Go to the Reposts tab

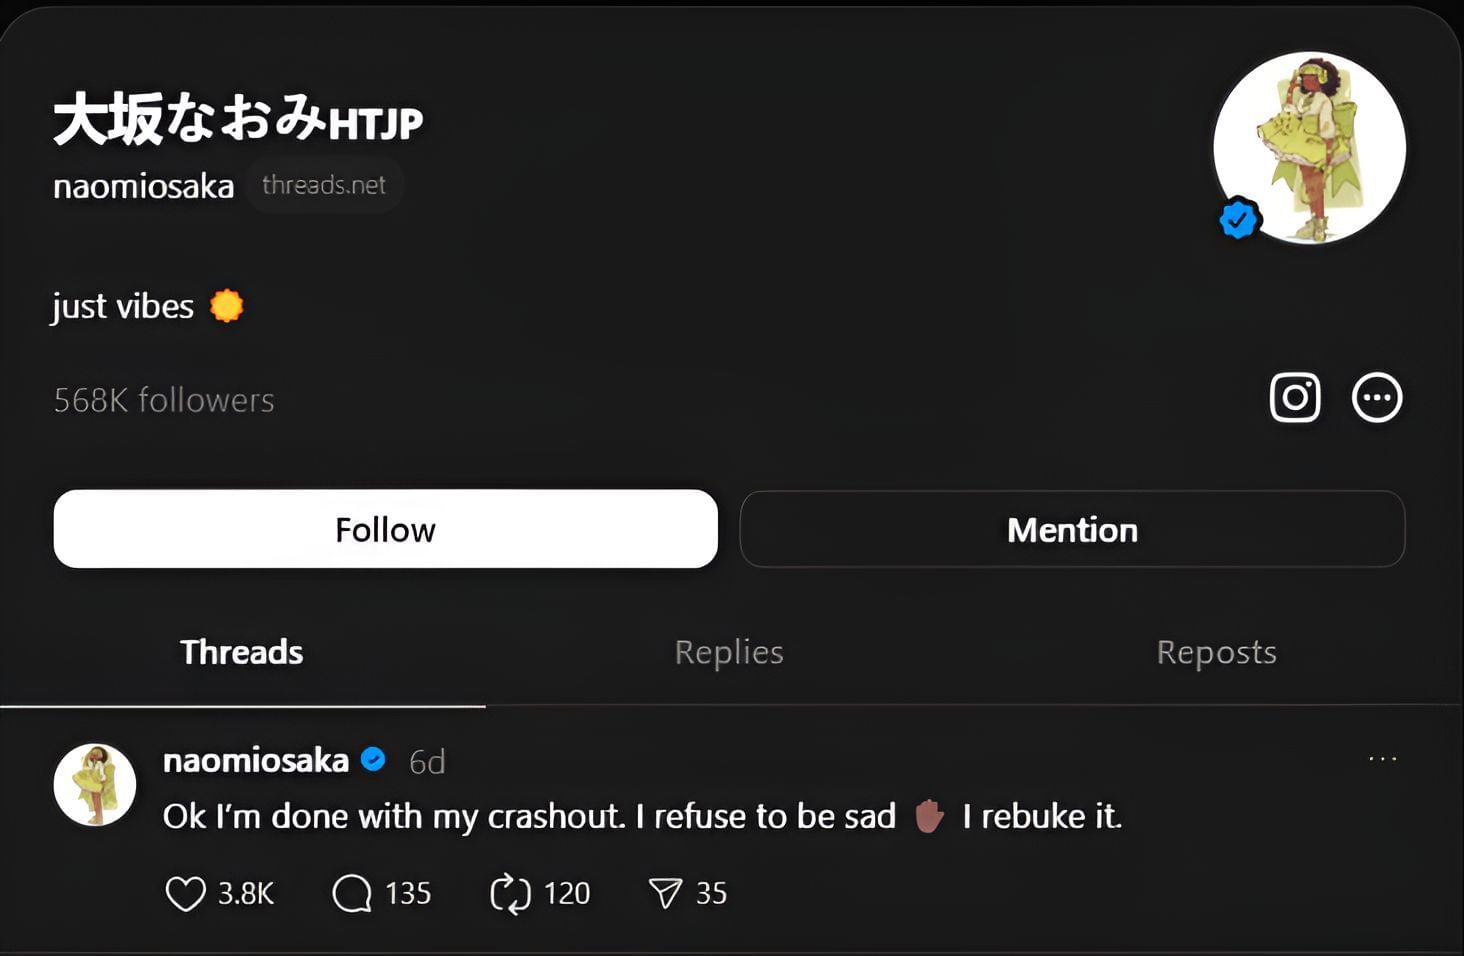1216,652
